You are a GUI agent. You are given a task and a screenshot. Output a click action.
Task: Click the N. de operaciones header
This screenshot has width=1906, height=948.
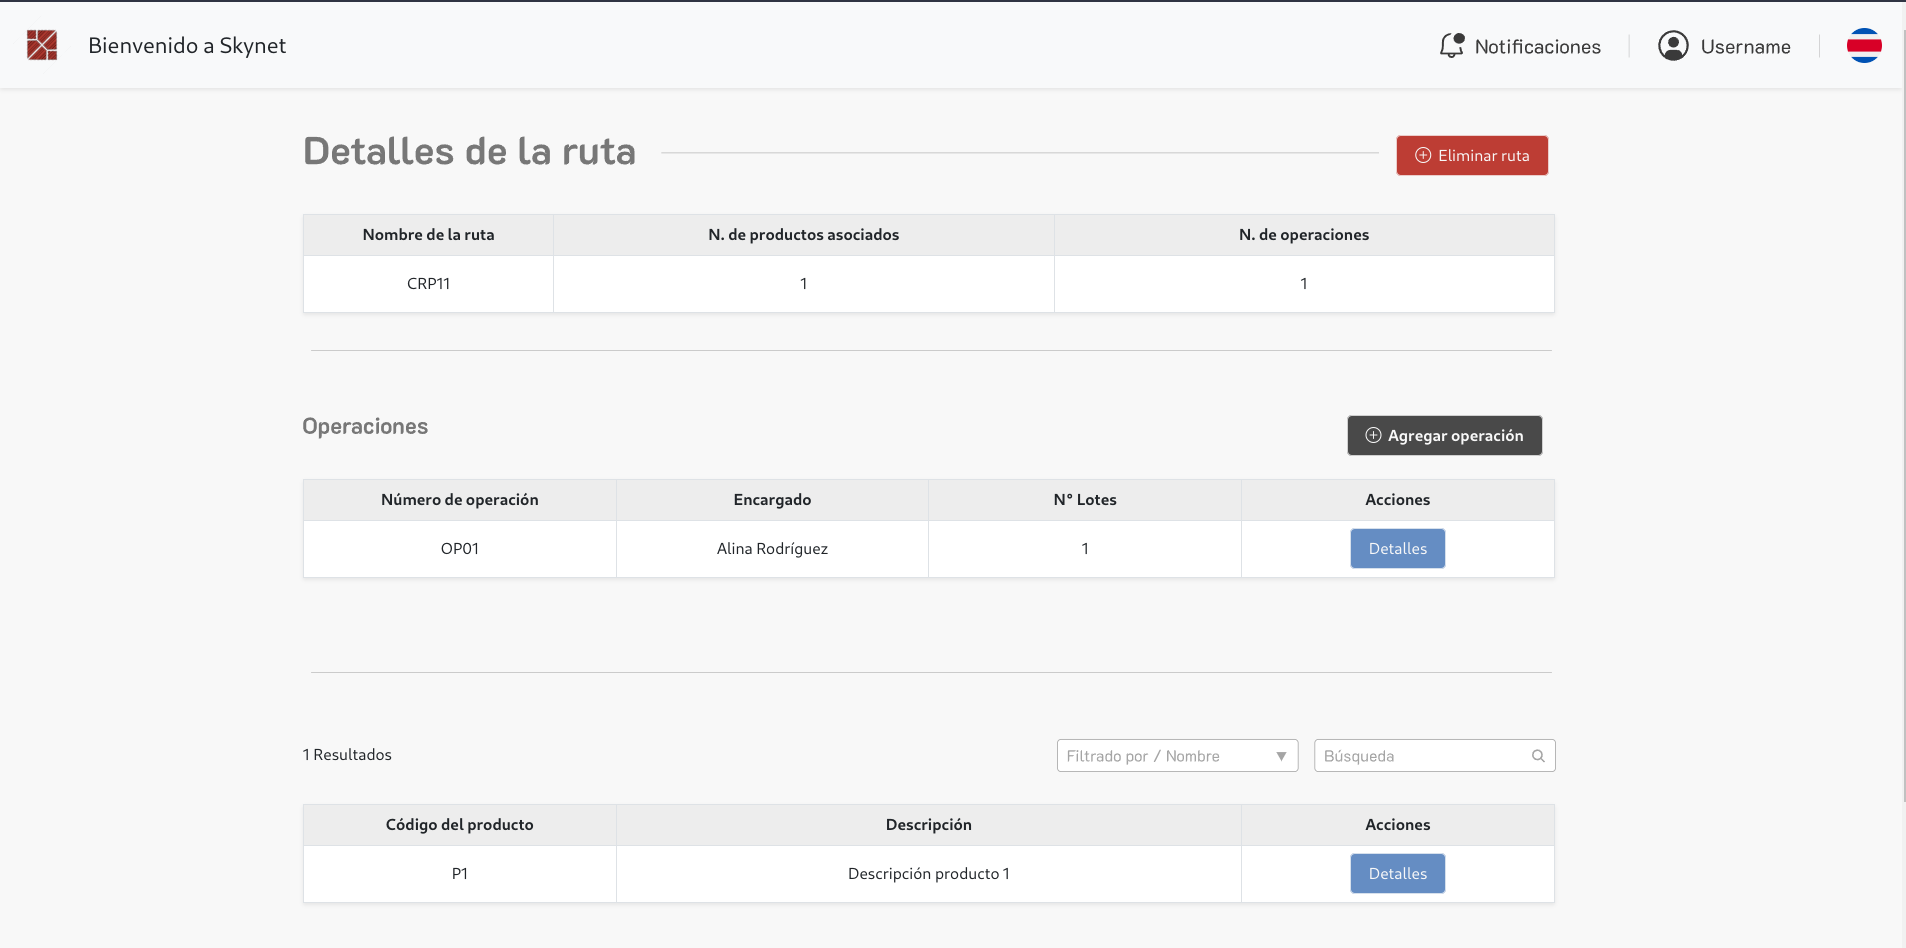pyautogui.click(x=1304, y=235)
